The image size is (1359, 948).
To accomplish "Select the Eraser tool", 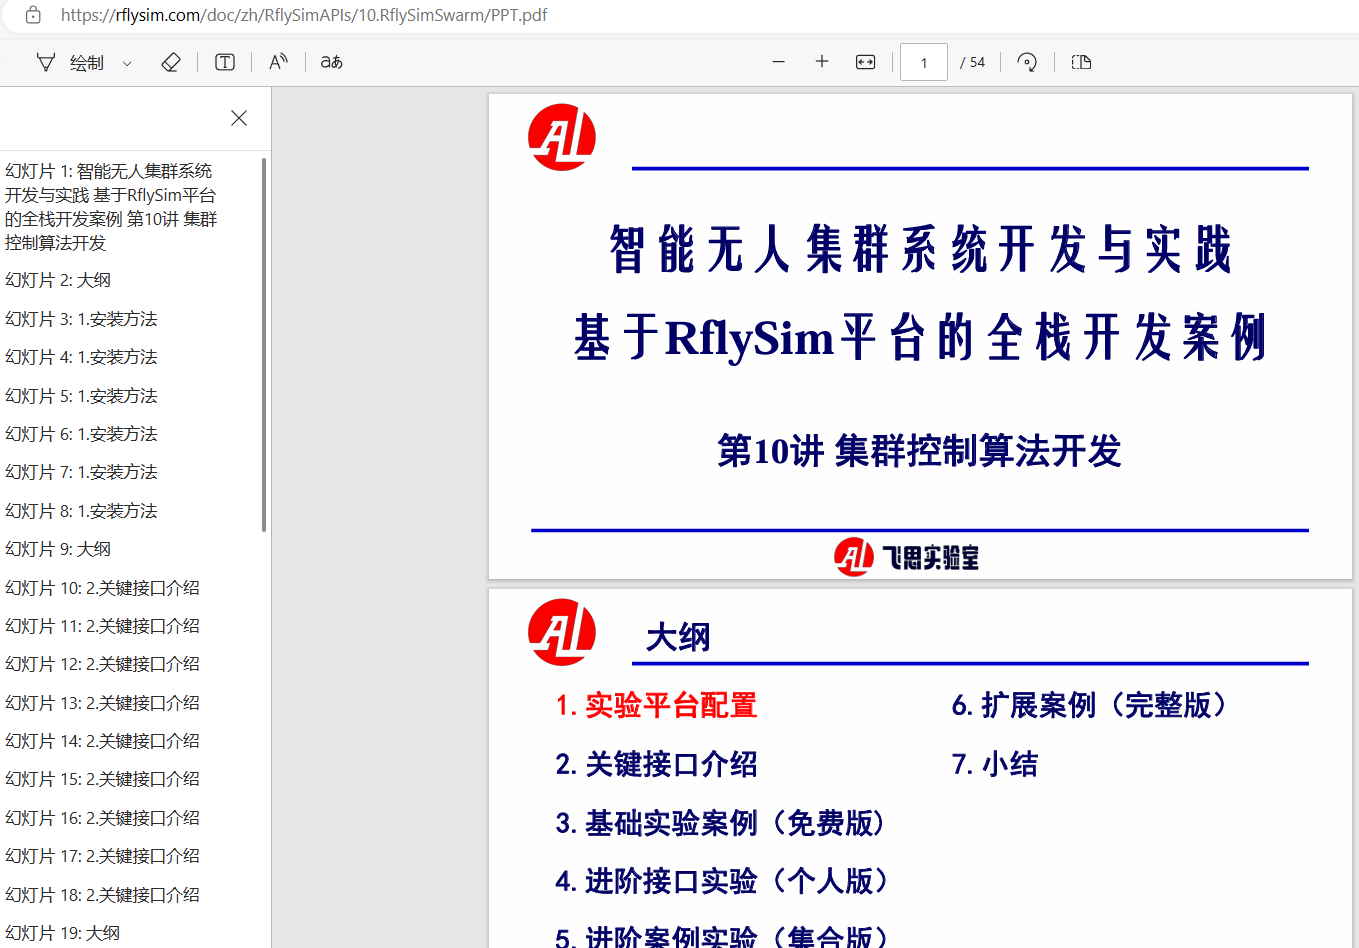I will 171,62.
